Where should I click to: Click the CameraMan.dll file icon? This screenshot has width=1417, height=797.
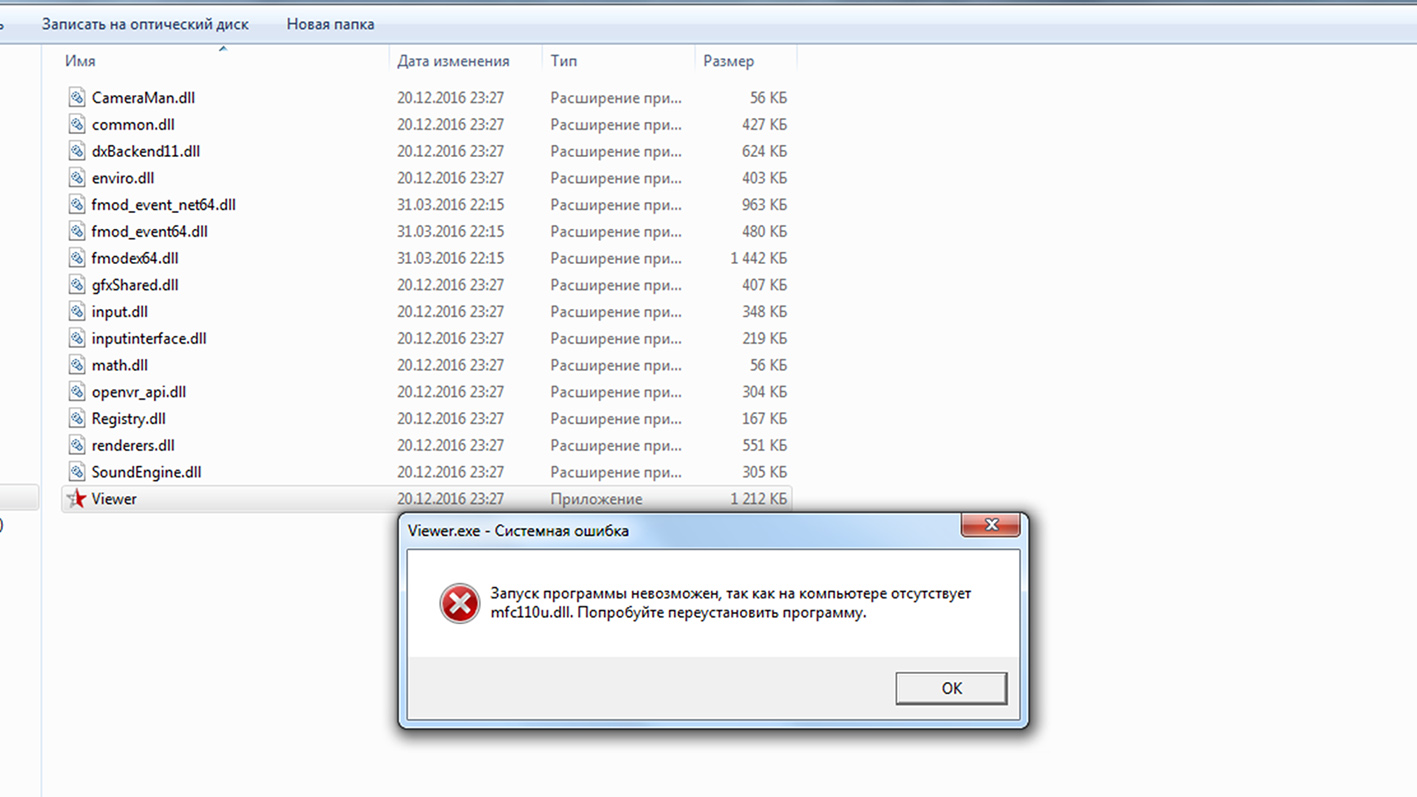[x=77, y=97]
